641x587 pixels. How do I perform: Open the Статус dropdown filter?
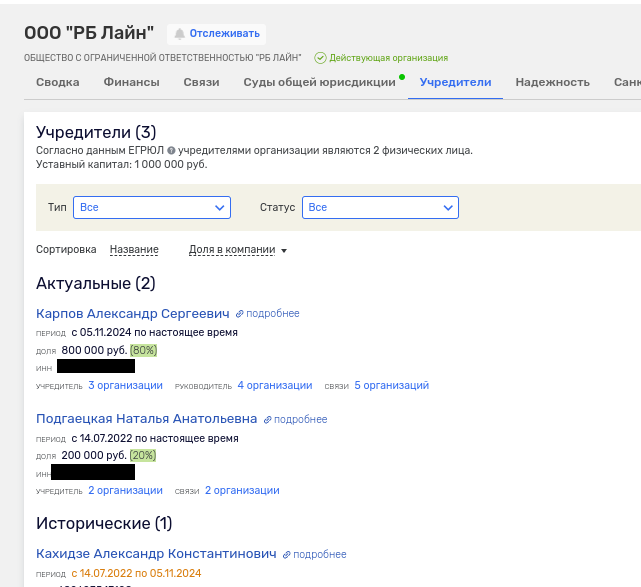coord(380,208)
